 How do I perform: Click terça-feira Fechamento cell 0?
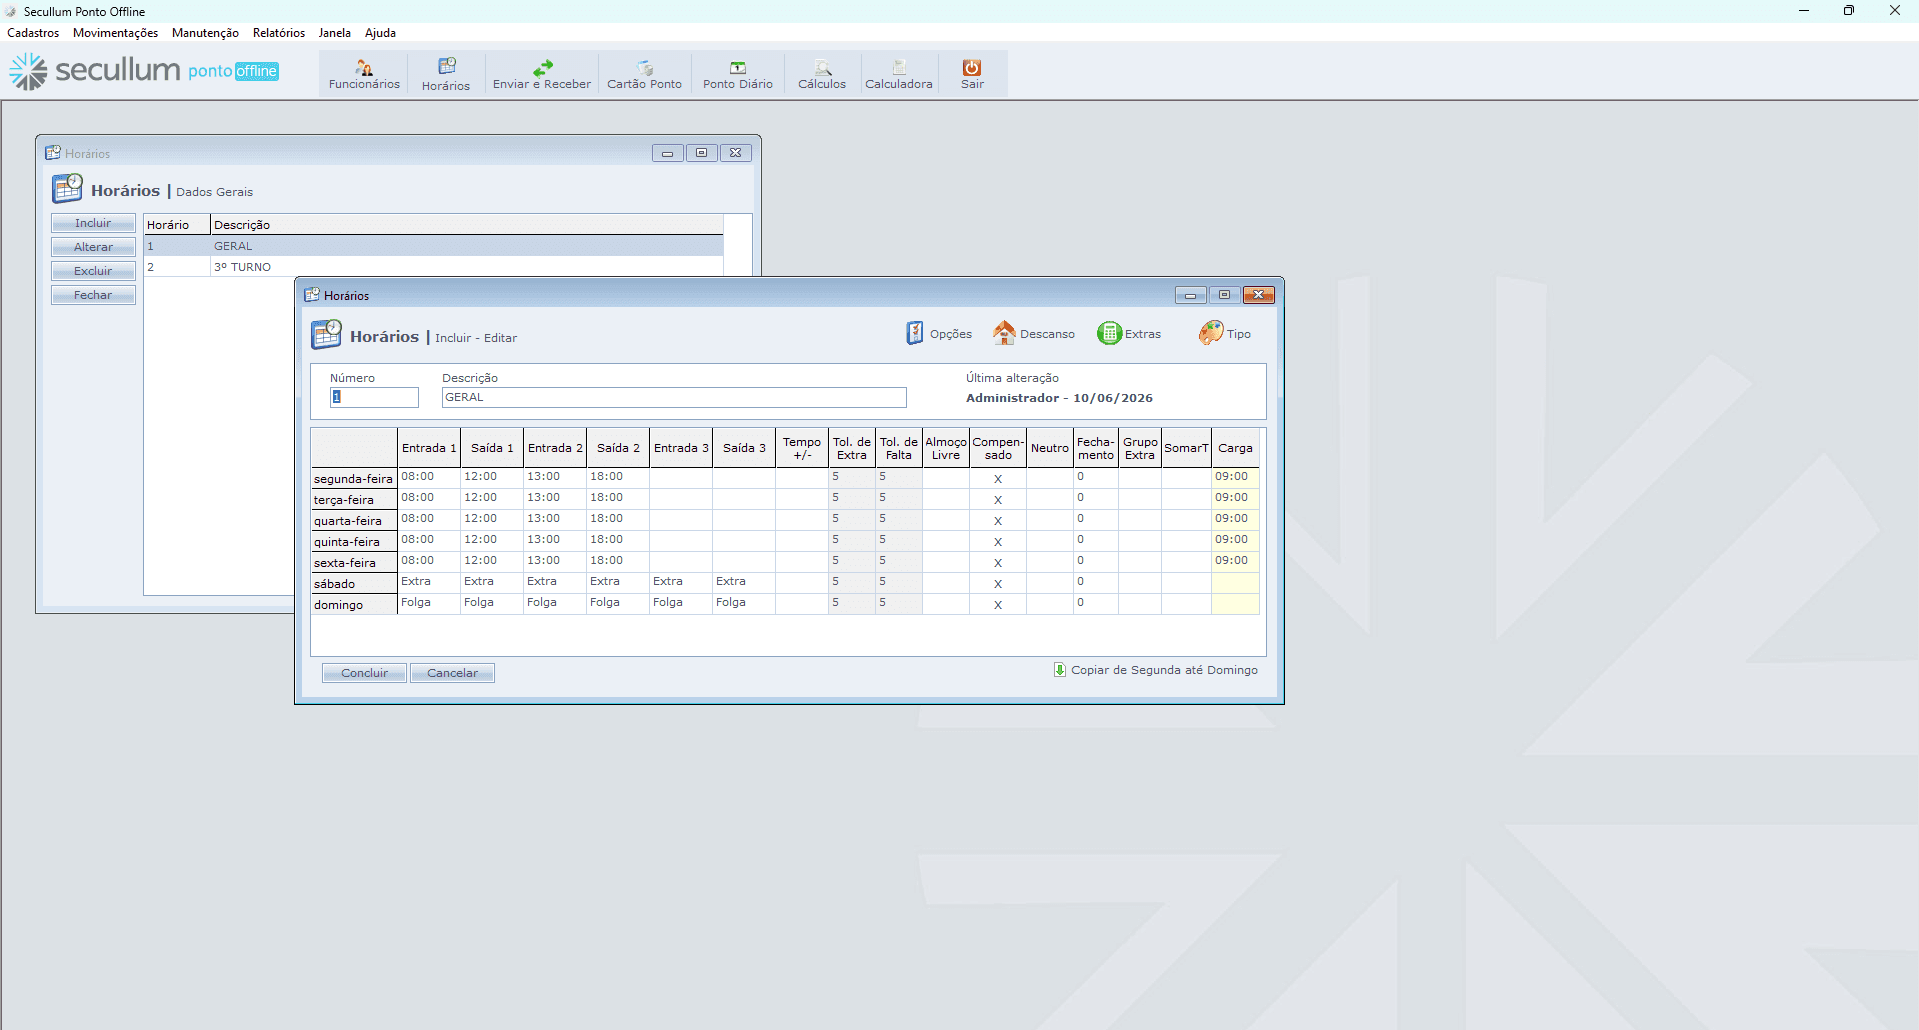point(1096,499)
